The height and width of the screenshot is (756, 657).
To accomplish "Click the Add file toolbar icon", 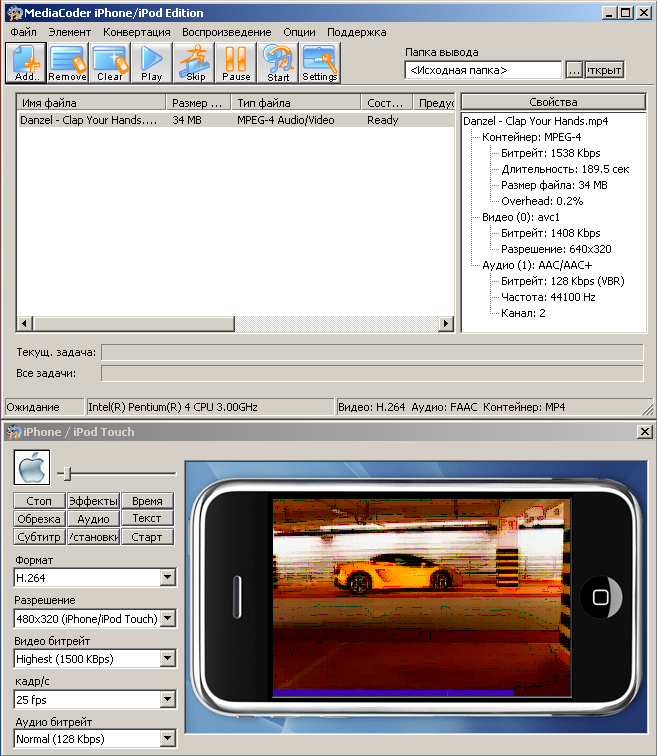I will pyautogui.click(x=26, y=62).
